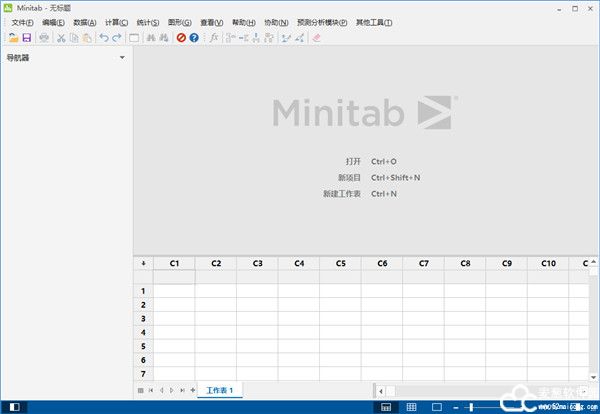Open the 数据(A) menu
Viewport: 600px width, 414px height.
[x=85, y=23]
